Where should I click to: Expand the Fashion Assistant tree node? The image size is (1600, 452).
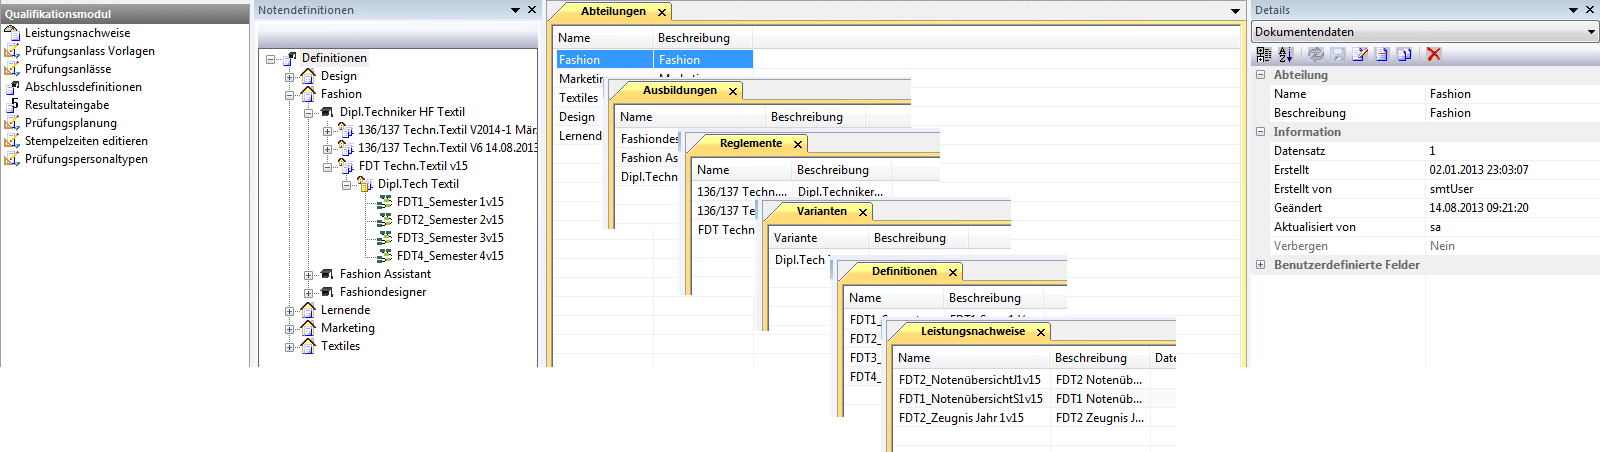308,274
